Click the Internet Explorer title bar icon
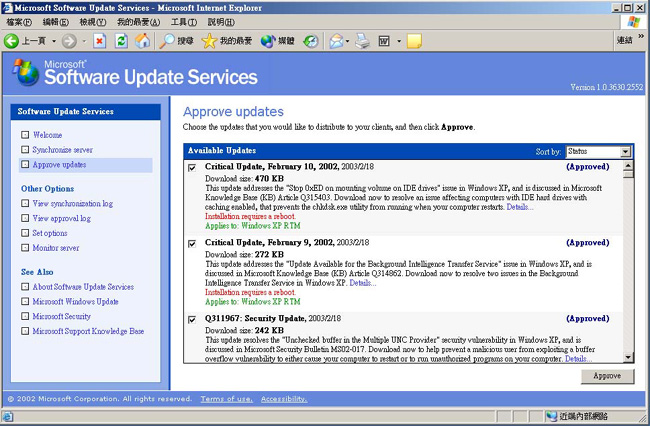This screenshot has height=426, width=650. coord(7,7)
